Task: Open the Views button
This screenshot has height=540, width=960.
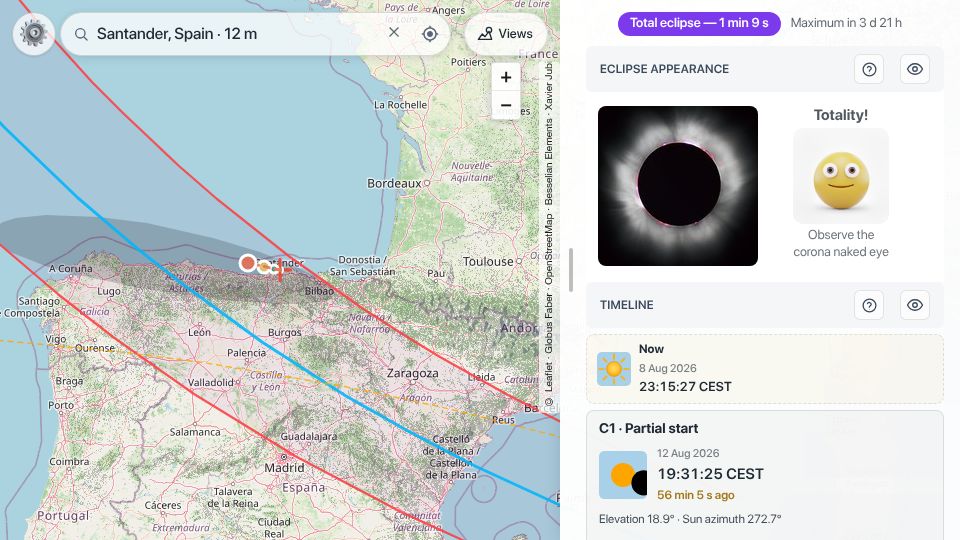Action: (506, 34)
